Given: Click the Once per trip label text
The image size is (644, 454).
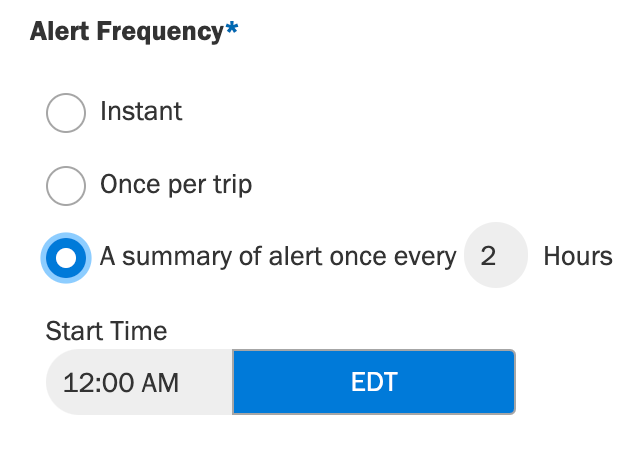Looking at the screenshot, I should [176, 184].
